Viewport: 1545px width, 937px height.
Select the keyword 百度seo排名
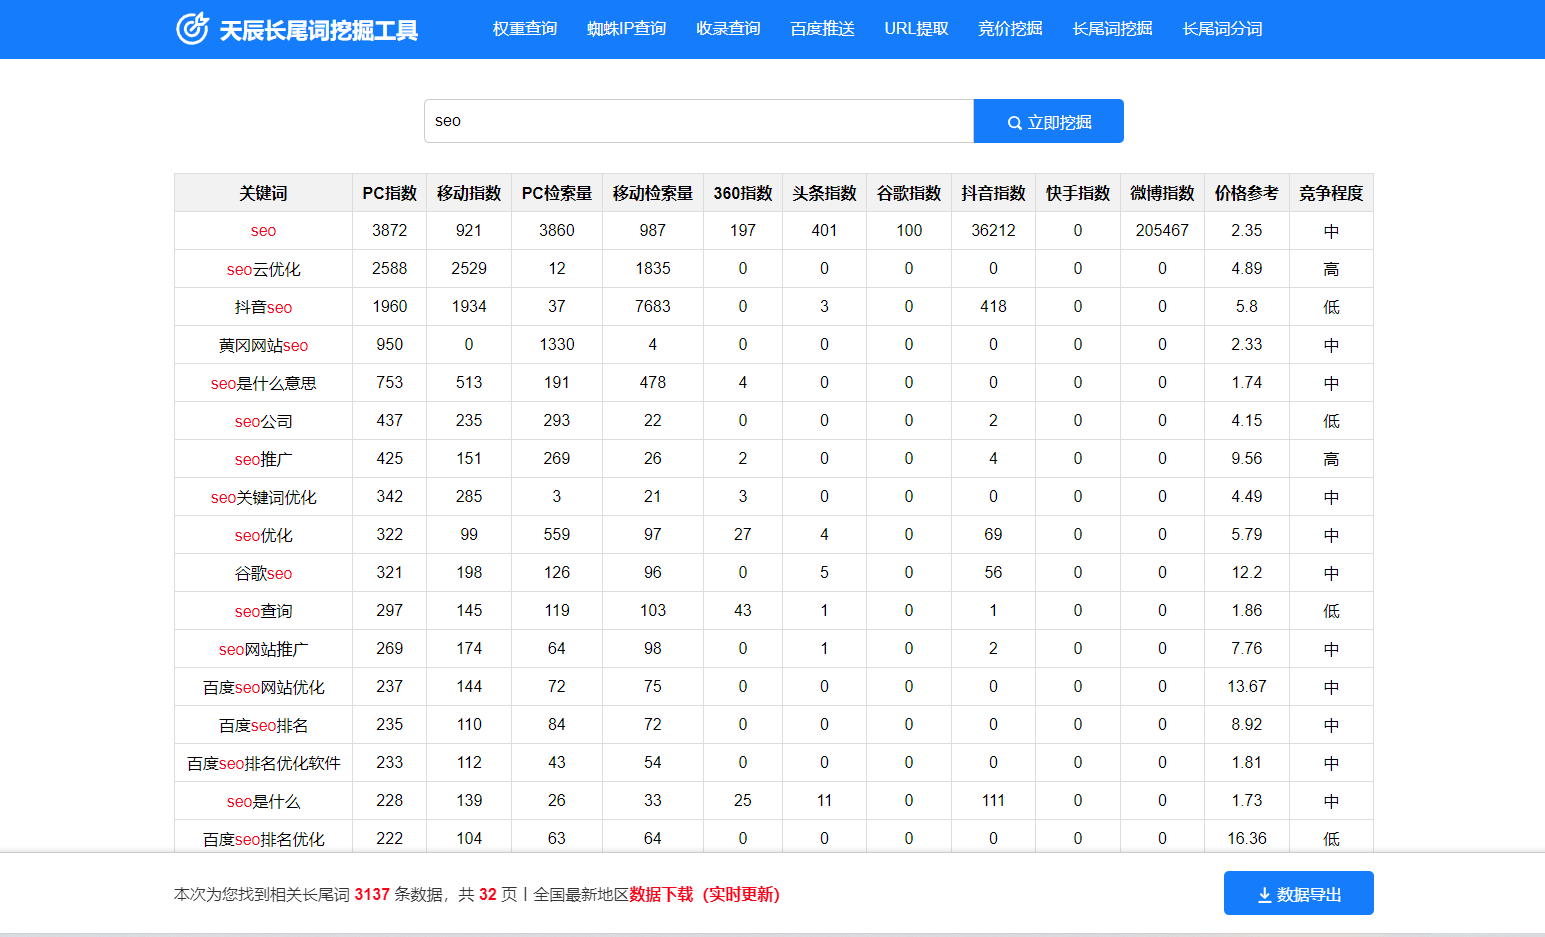(x=263, y=725)
